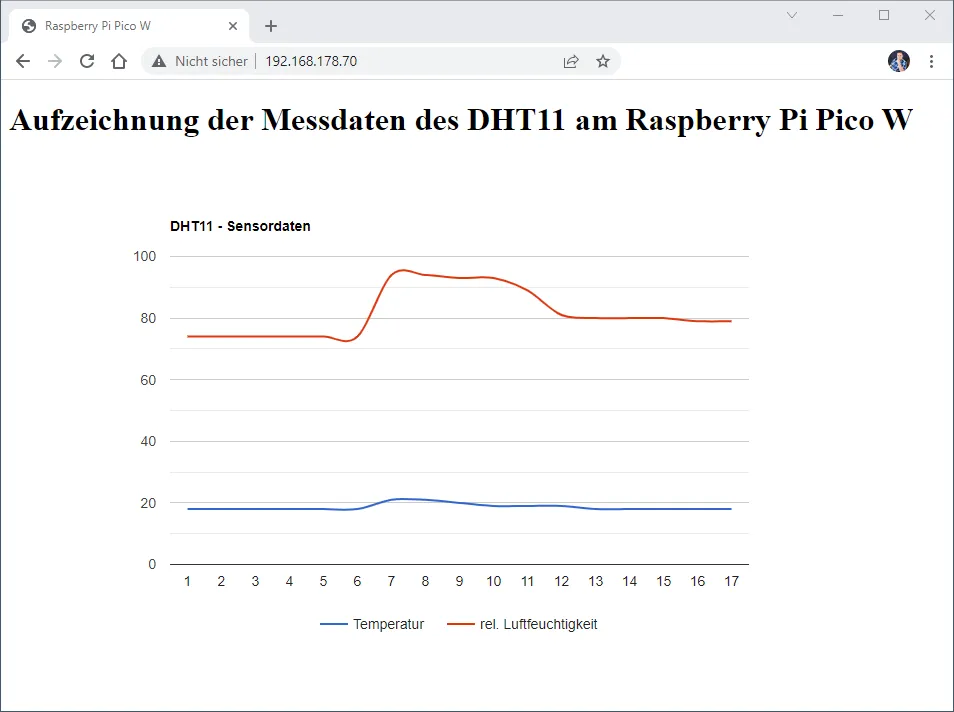Click the share icon in the address bar
Image resolution: width=954 pixels, height=712 pixels.
(x=571, y=61)
